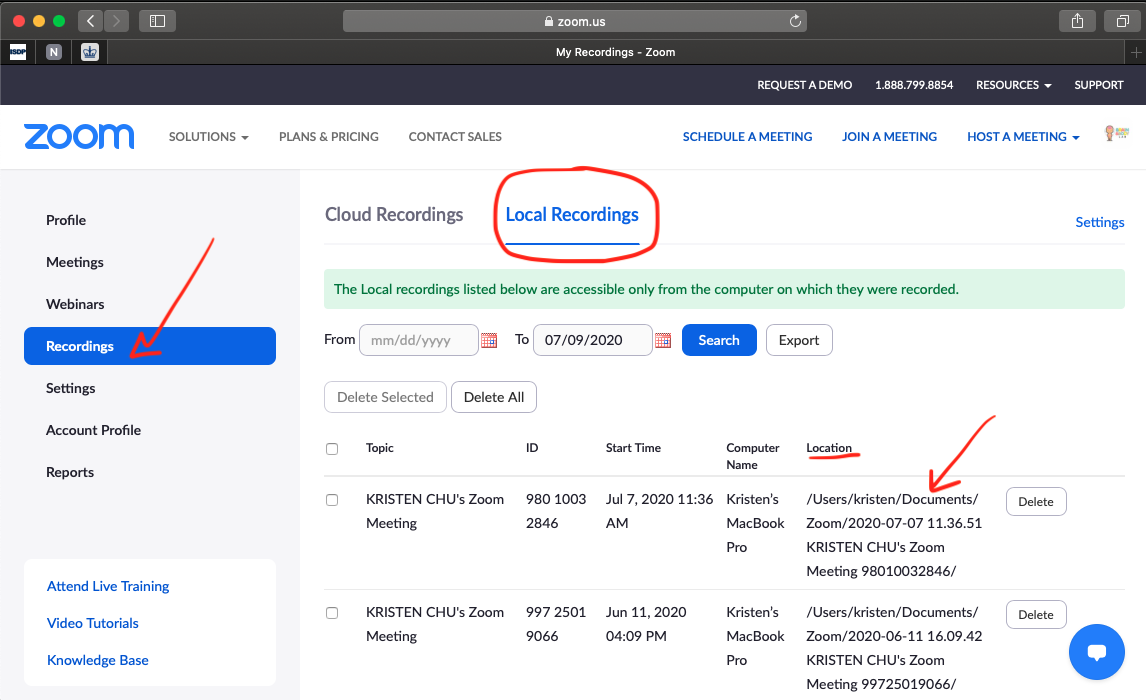Expand the Host a Meeting dropdown

[1023, 137]
